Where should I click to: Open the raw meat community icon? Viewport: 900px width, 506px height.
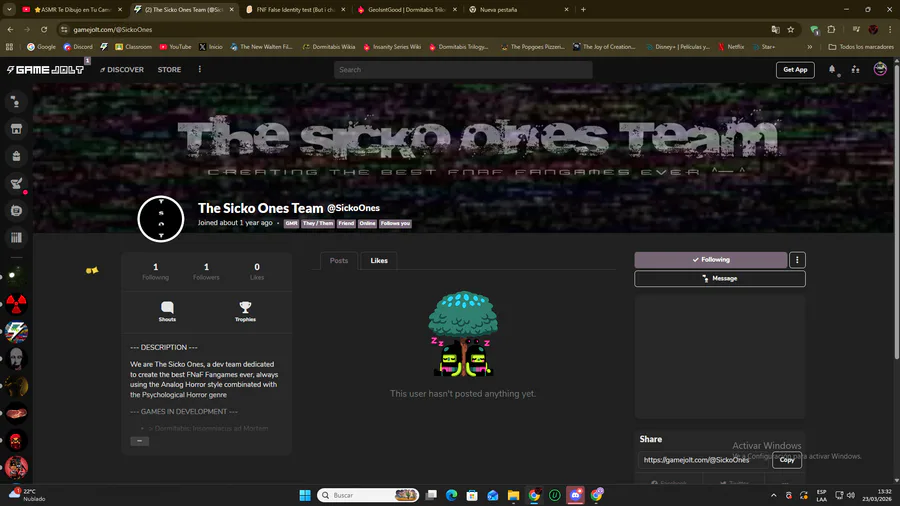pos(16,413)
